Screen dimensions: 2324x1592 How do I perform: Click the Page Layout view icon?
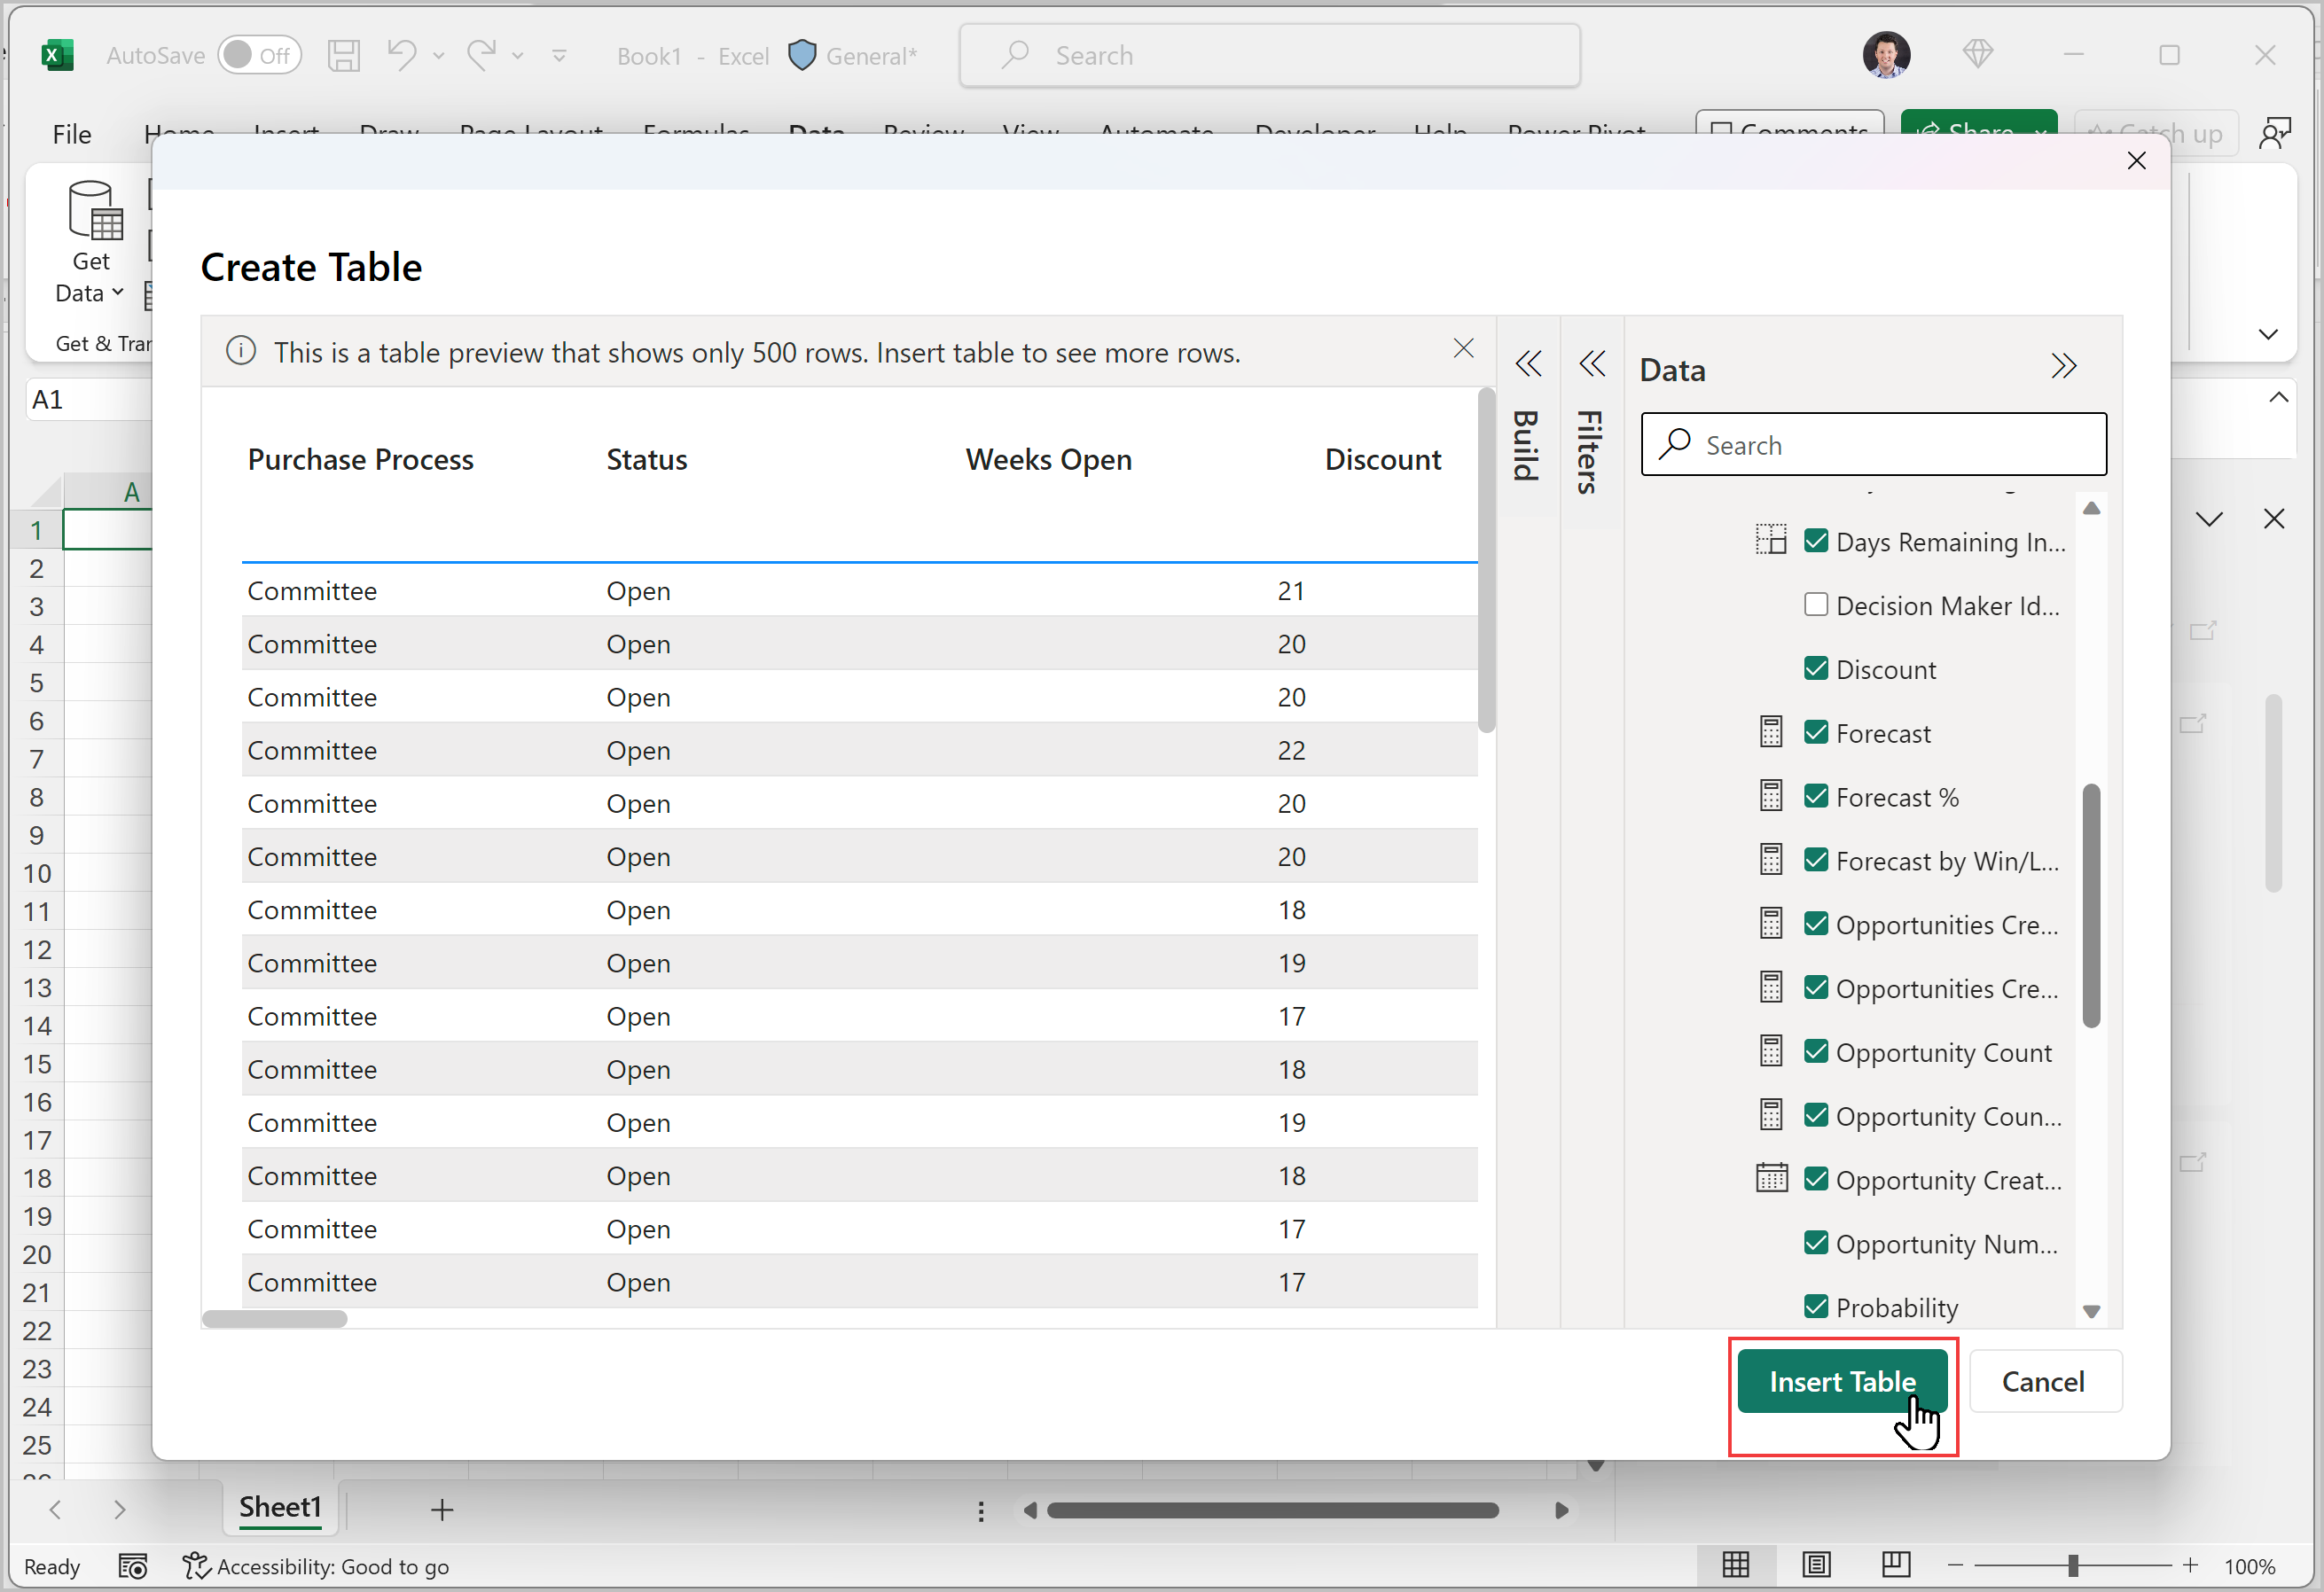[1816, 1565]
